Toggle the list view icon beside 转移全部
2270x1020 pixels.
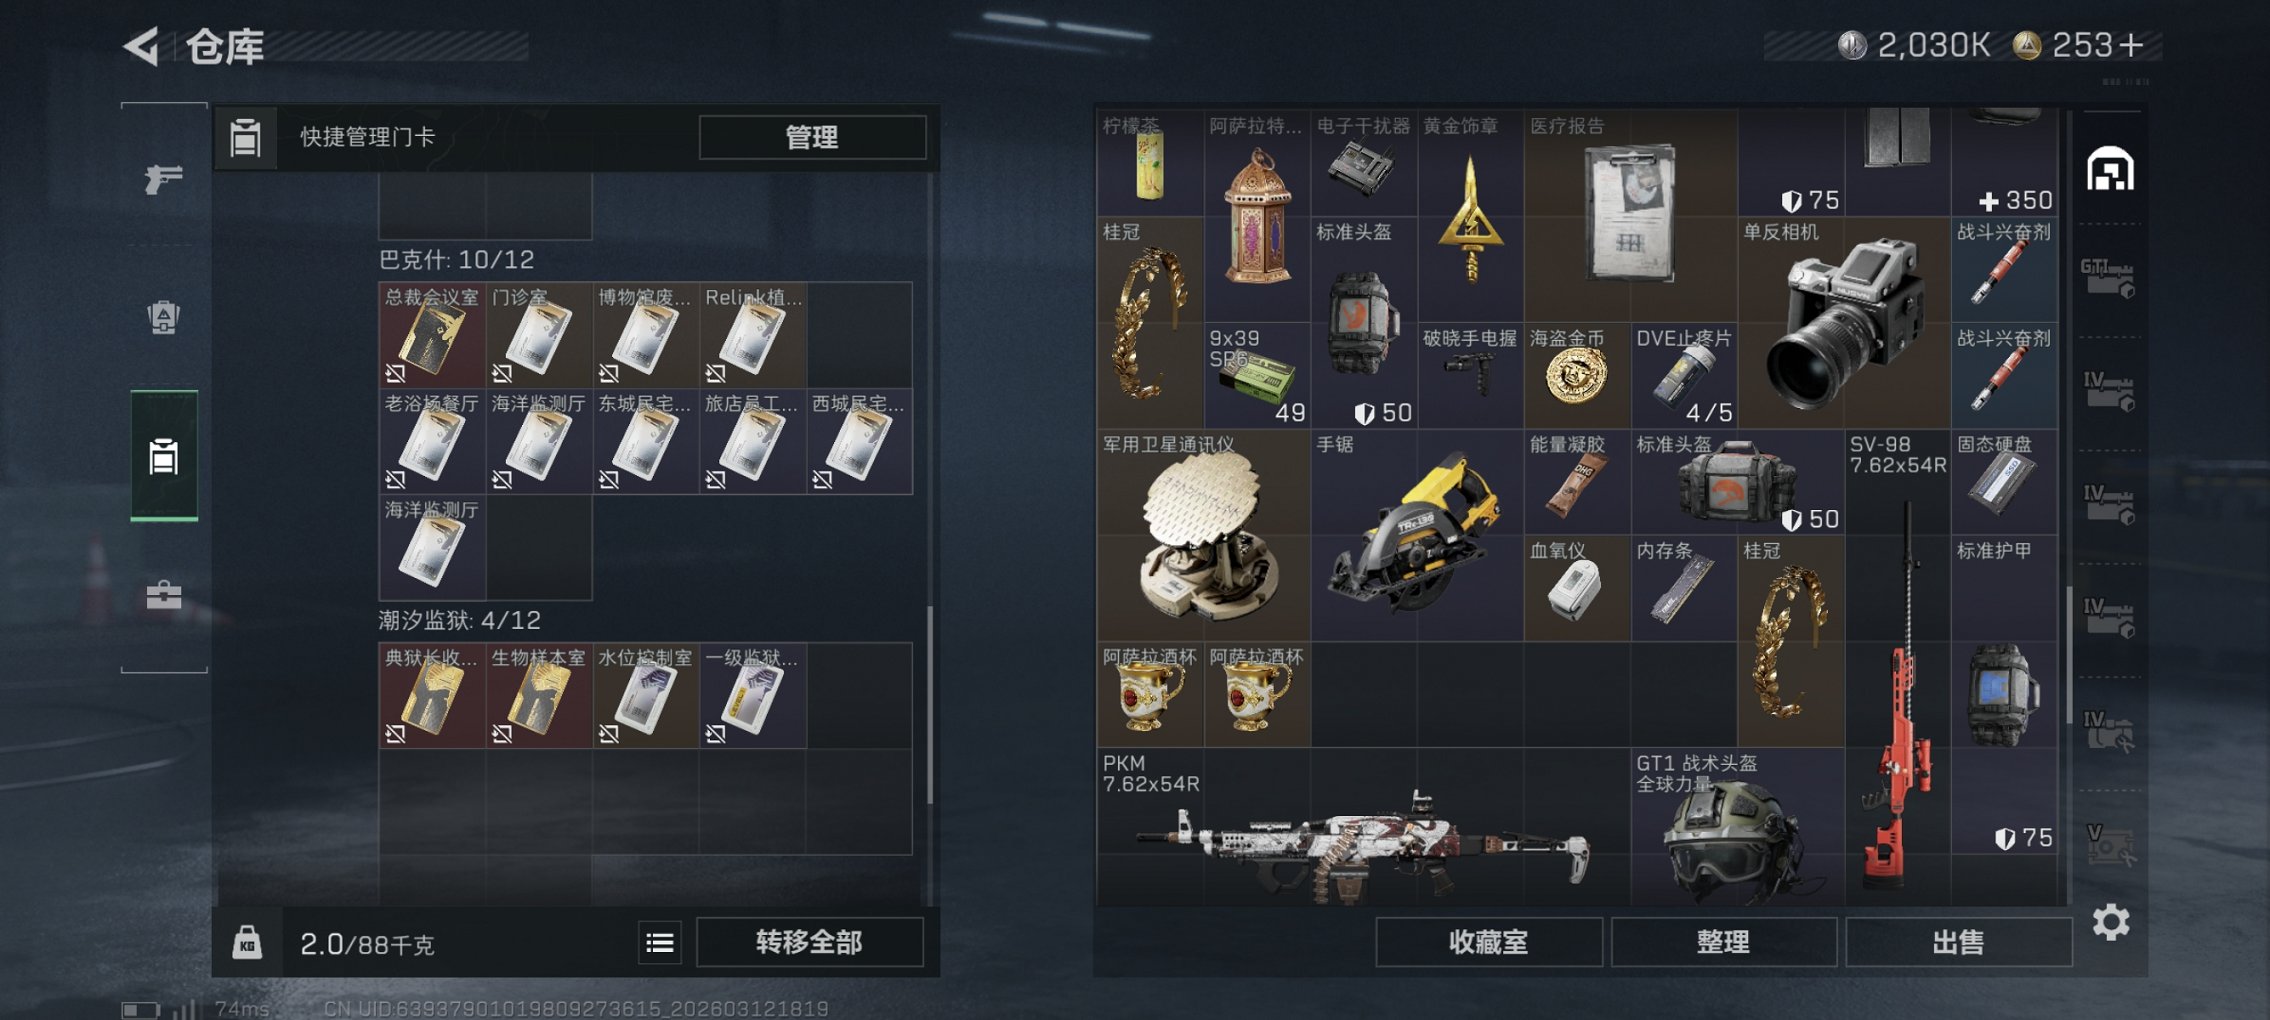pyautogui.click(x=660, y=942)
